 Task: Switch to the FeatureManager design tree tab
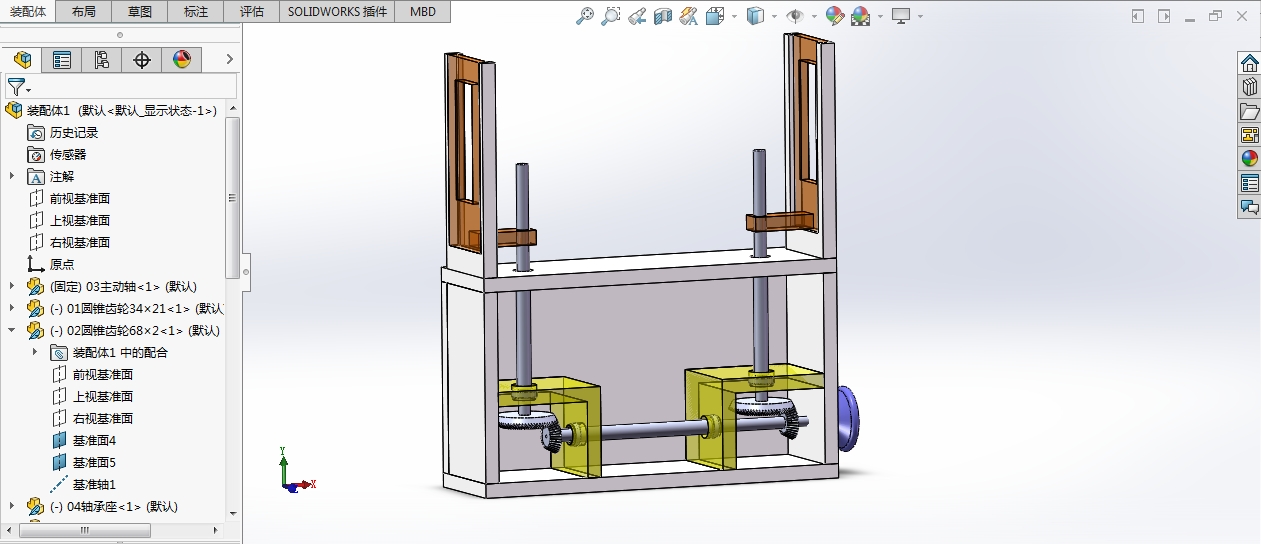(x=22, y=60)
